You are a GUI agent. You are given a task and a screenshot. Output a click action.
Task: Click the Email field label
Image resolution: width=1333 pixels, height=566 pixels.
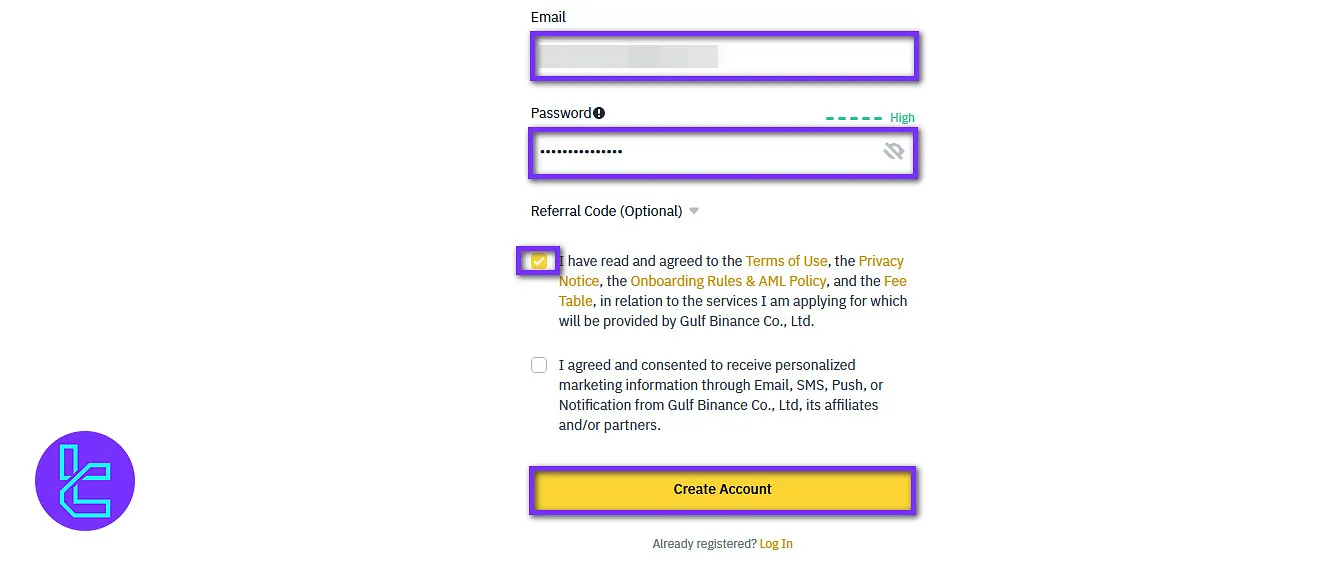(x=548, y=17)
